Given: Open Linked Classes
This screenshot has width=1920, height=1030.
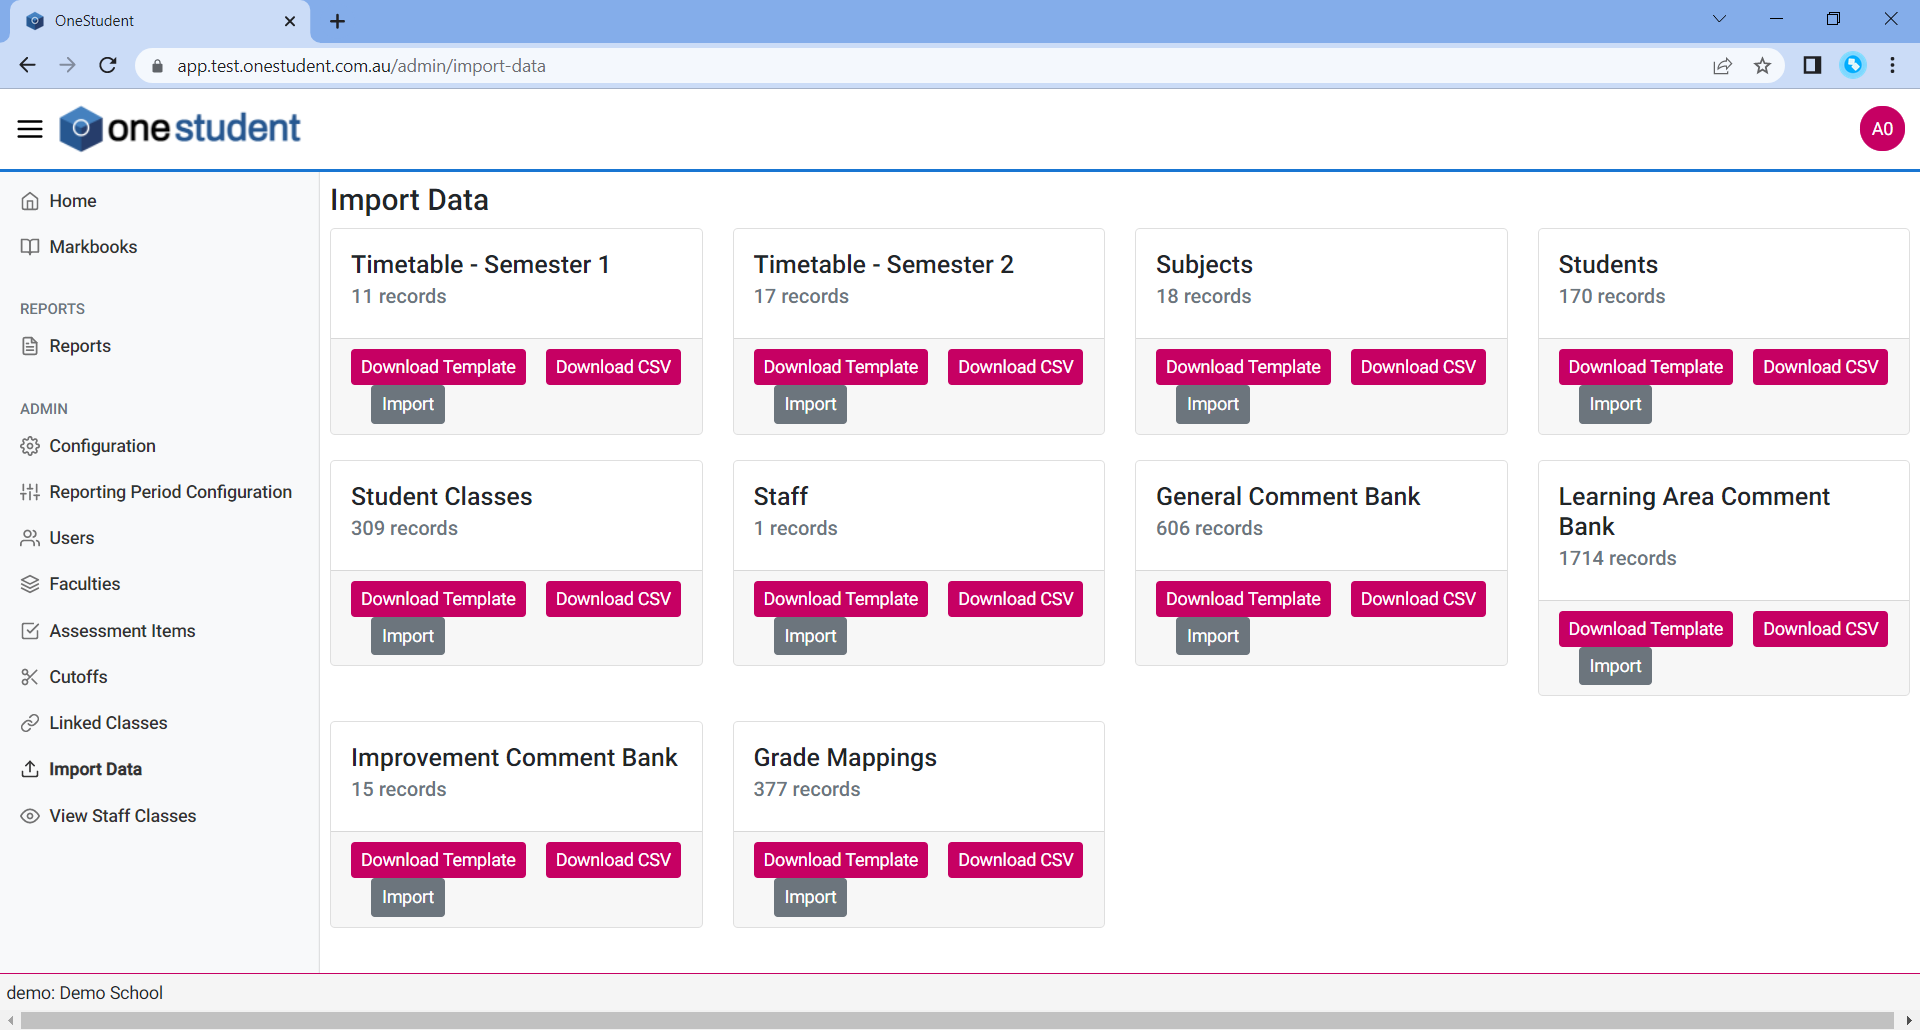Looking at the screenshot, I should (107, 722).
